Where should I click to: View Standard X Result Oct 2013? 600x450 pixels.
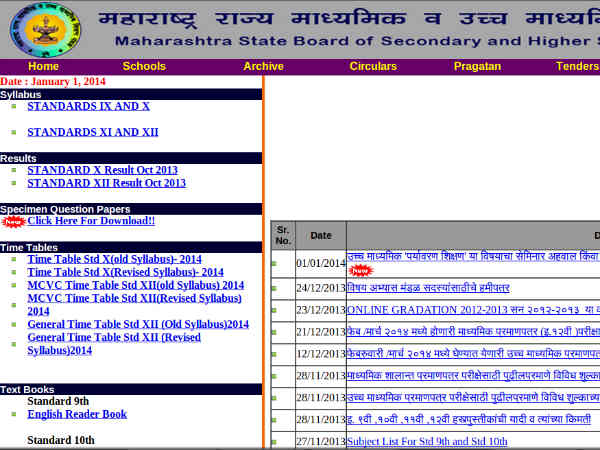102,170
